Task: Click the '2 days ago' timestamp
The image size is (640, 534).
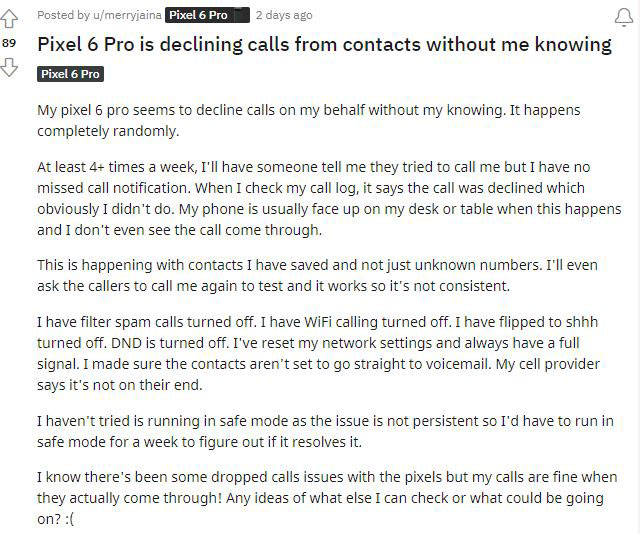Action: point(284,15)
